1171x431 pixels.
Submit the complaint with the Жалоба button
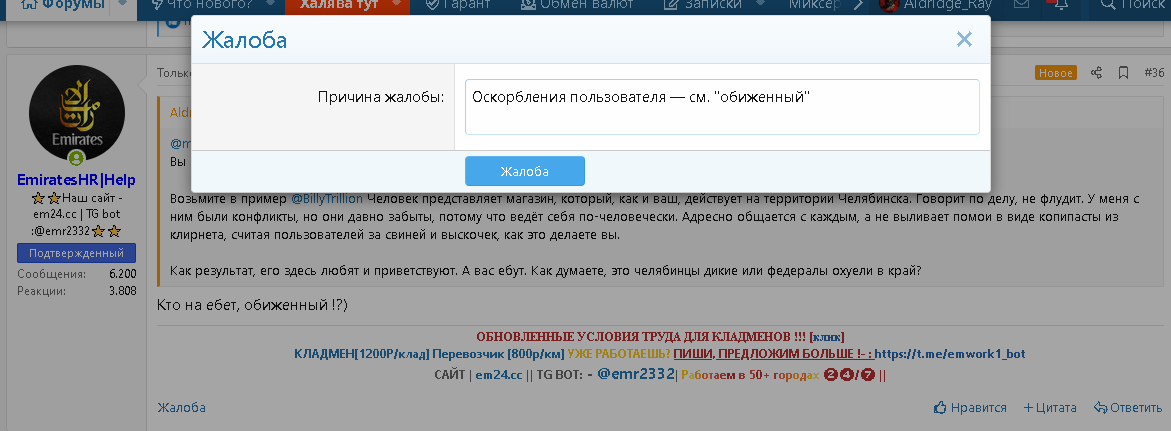coord(524,171)
